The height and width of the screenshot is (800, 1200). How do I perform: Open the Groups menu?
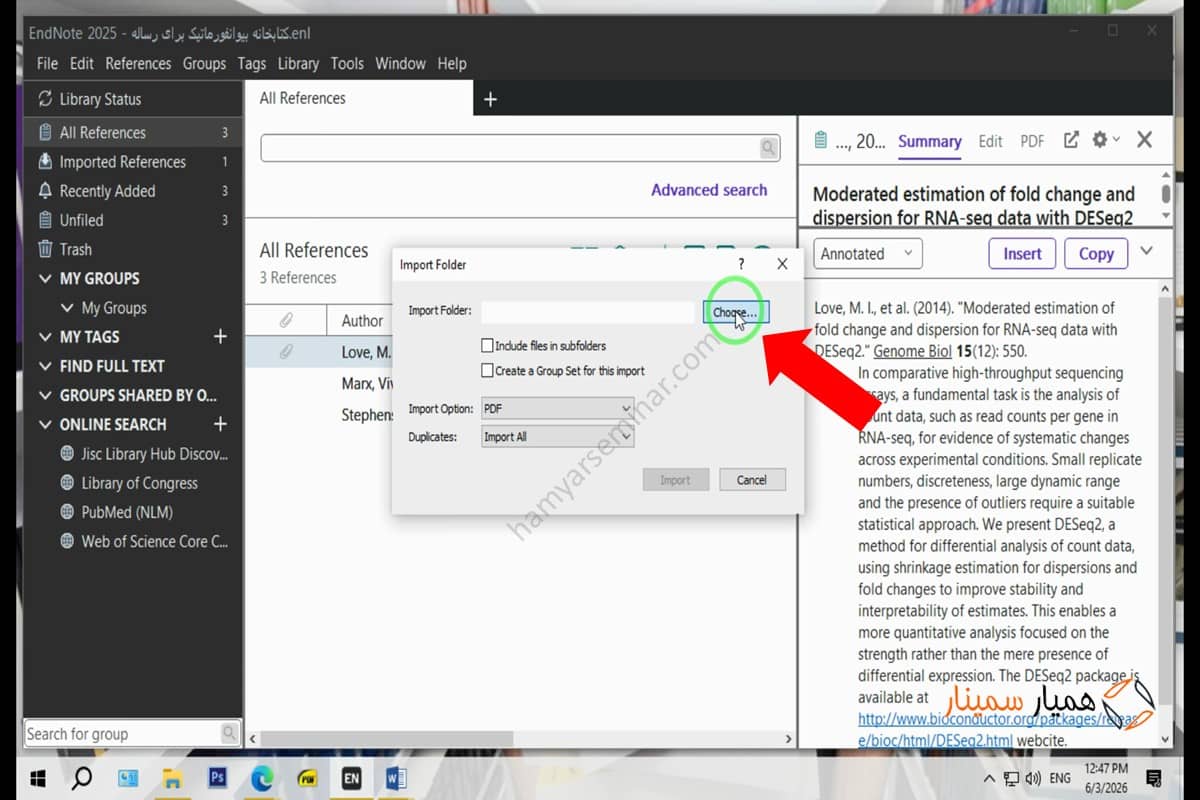pyautogui.click(x=204, y=63)
